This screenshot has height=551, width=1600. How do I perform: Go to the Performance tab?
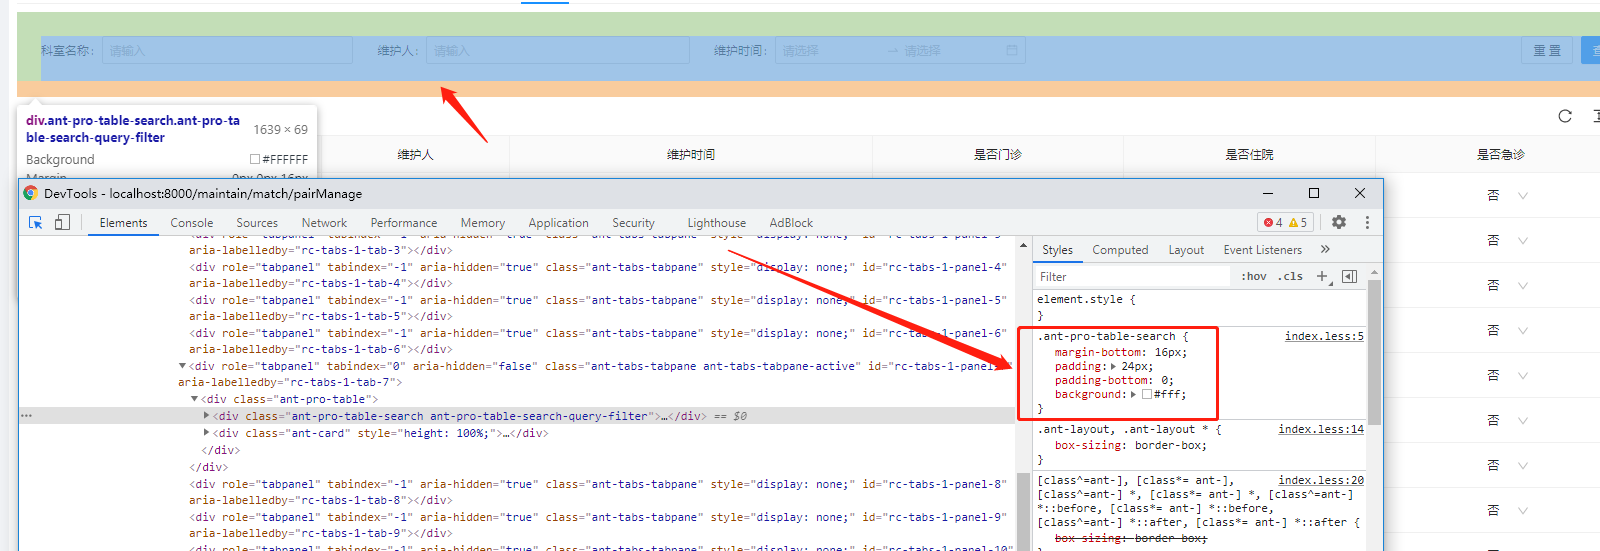[x=404, y=223]
